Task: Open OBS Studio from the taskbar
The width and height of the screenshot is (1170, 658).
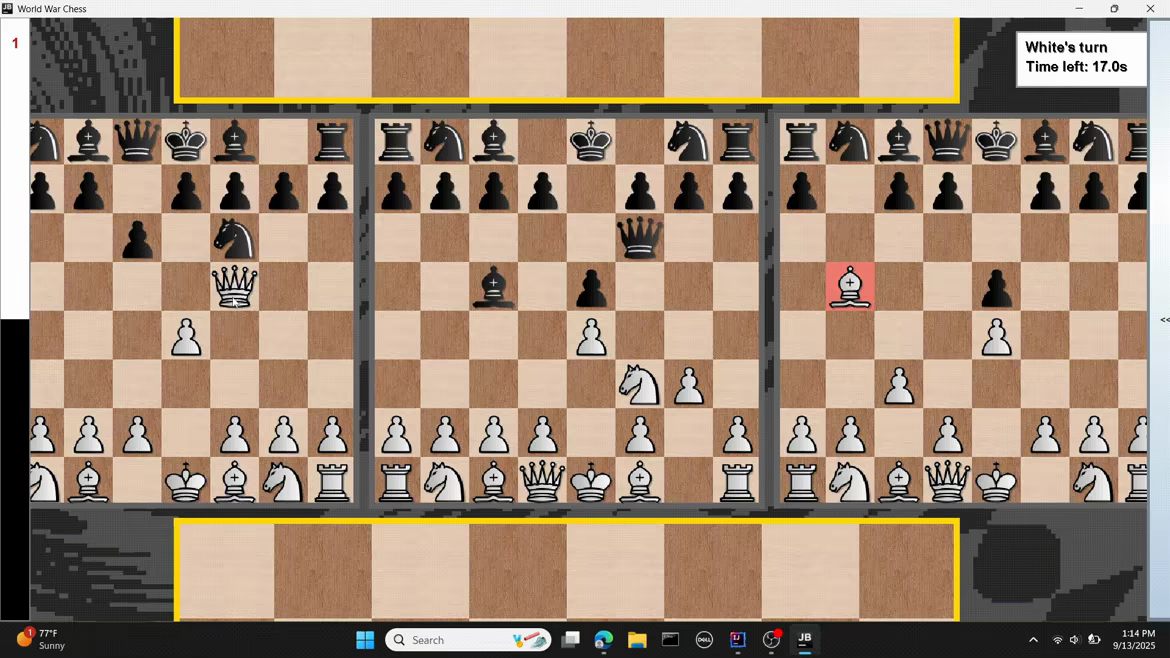Action: point(771,640)
